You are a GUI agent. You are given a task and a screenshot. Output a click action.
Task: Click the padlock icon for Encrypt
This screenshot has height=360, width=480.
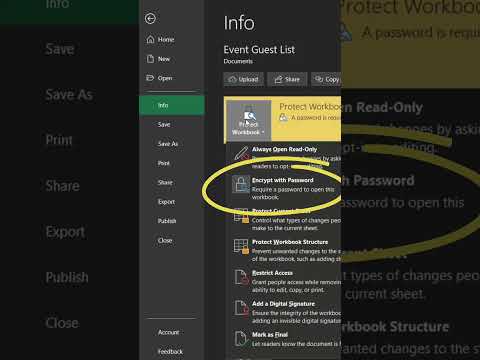pos(241,184)
